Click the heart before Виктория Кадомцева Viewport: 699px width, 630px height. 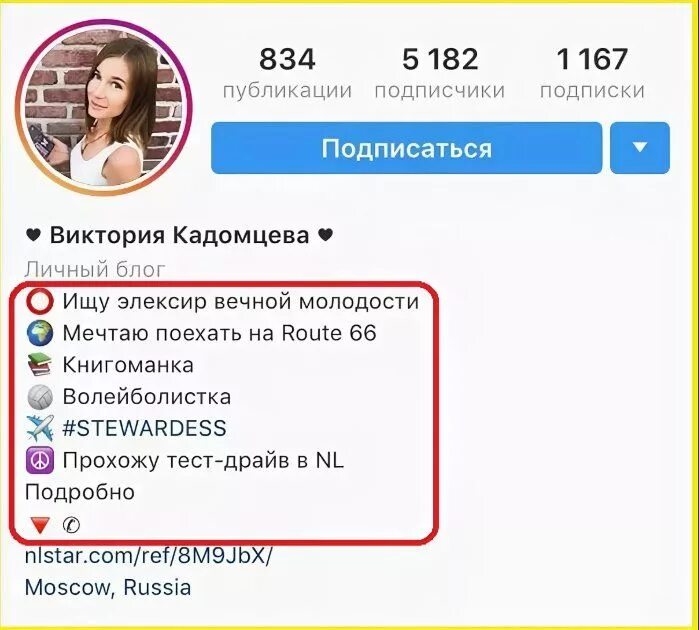(33, 235)
